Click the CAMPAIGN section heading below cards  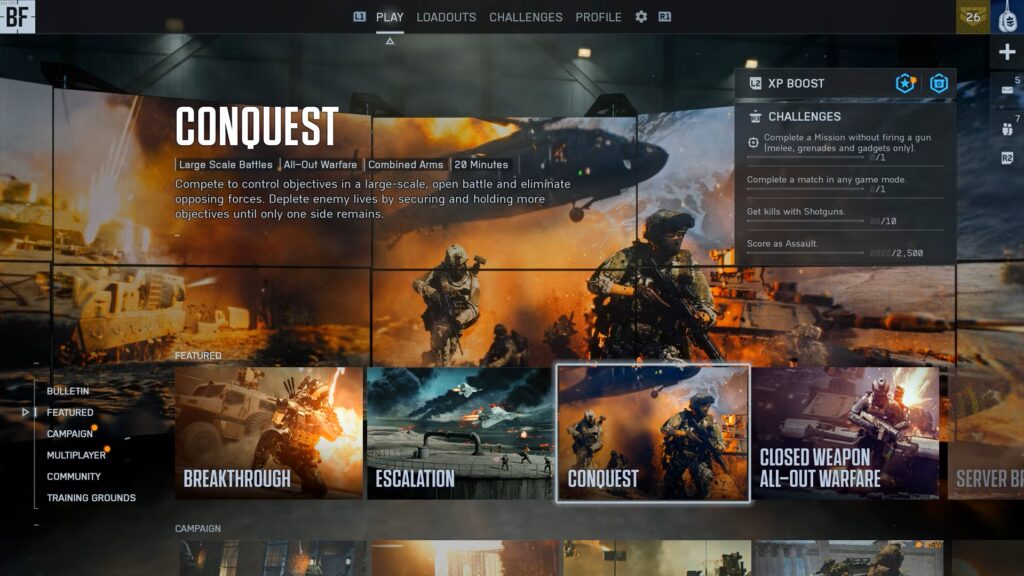pyautogui.click(x=198, y=528)
